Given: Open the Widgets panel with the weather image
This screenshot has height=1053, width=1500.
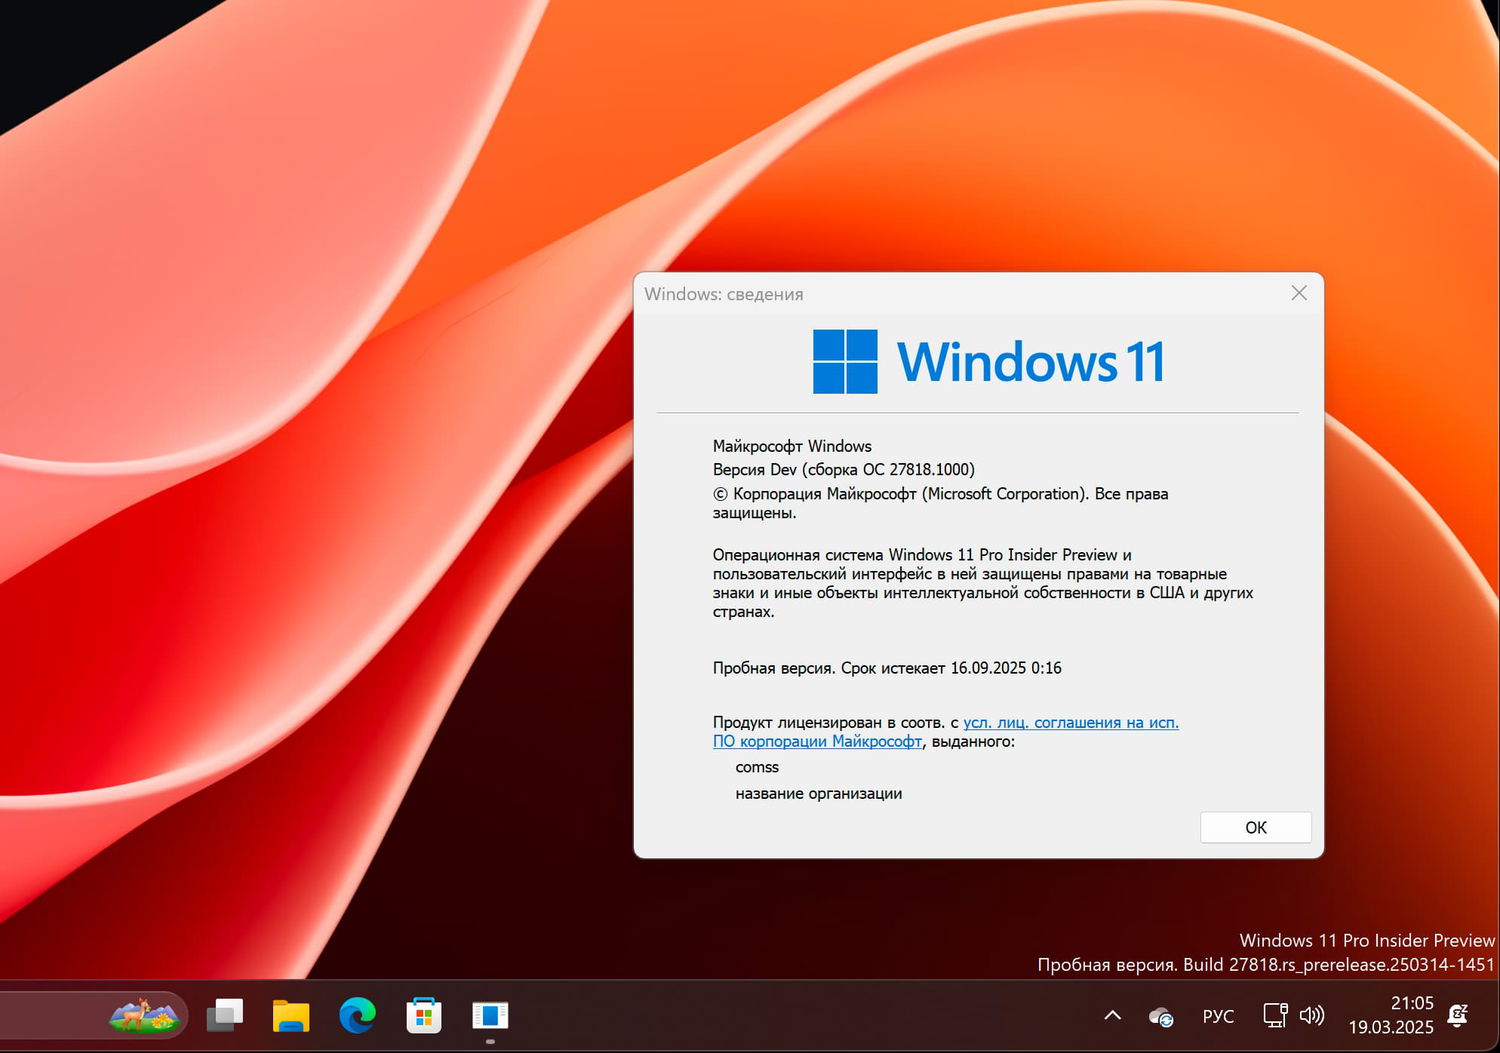Looking at the screenshot, I should tap(145, 1015).
